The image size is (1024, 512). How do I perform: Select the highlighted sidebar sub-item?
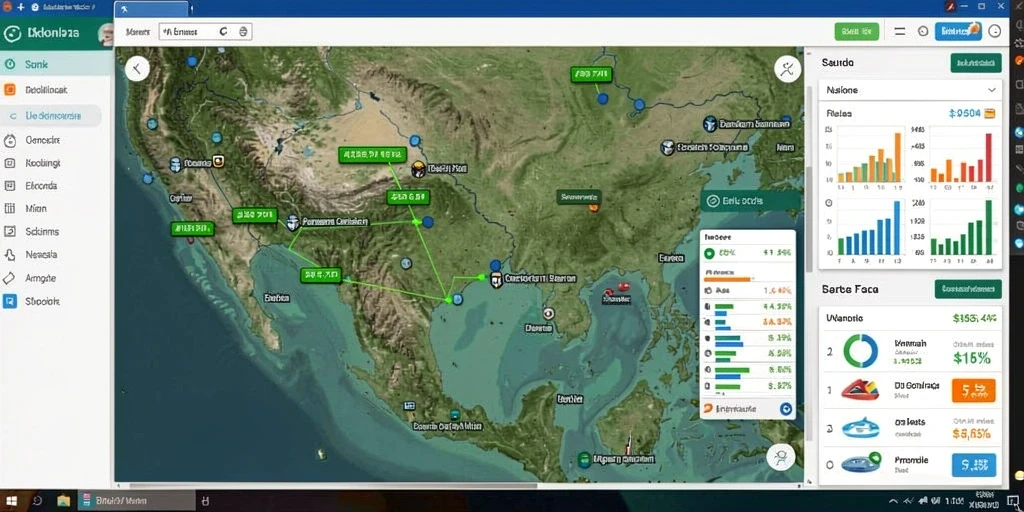[51, 116]
